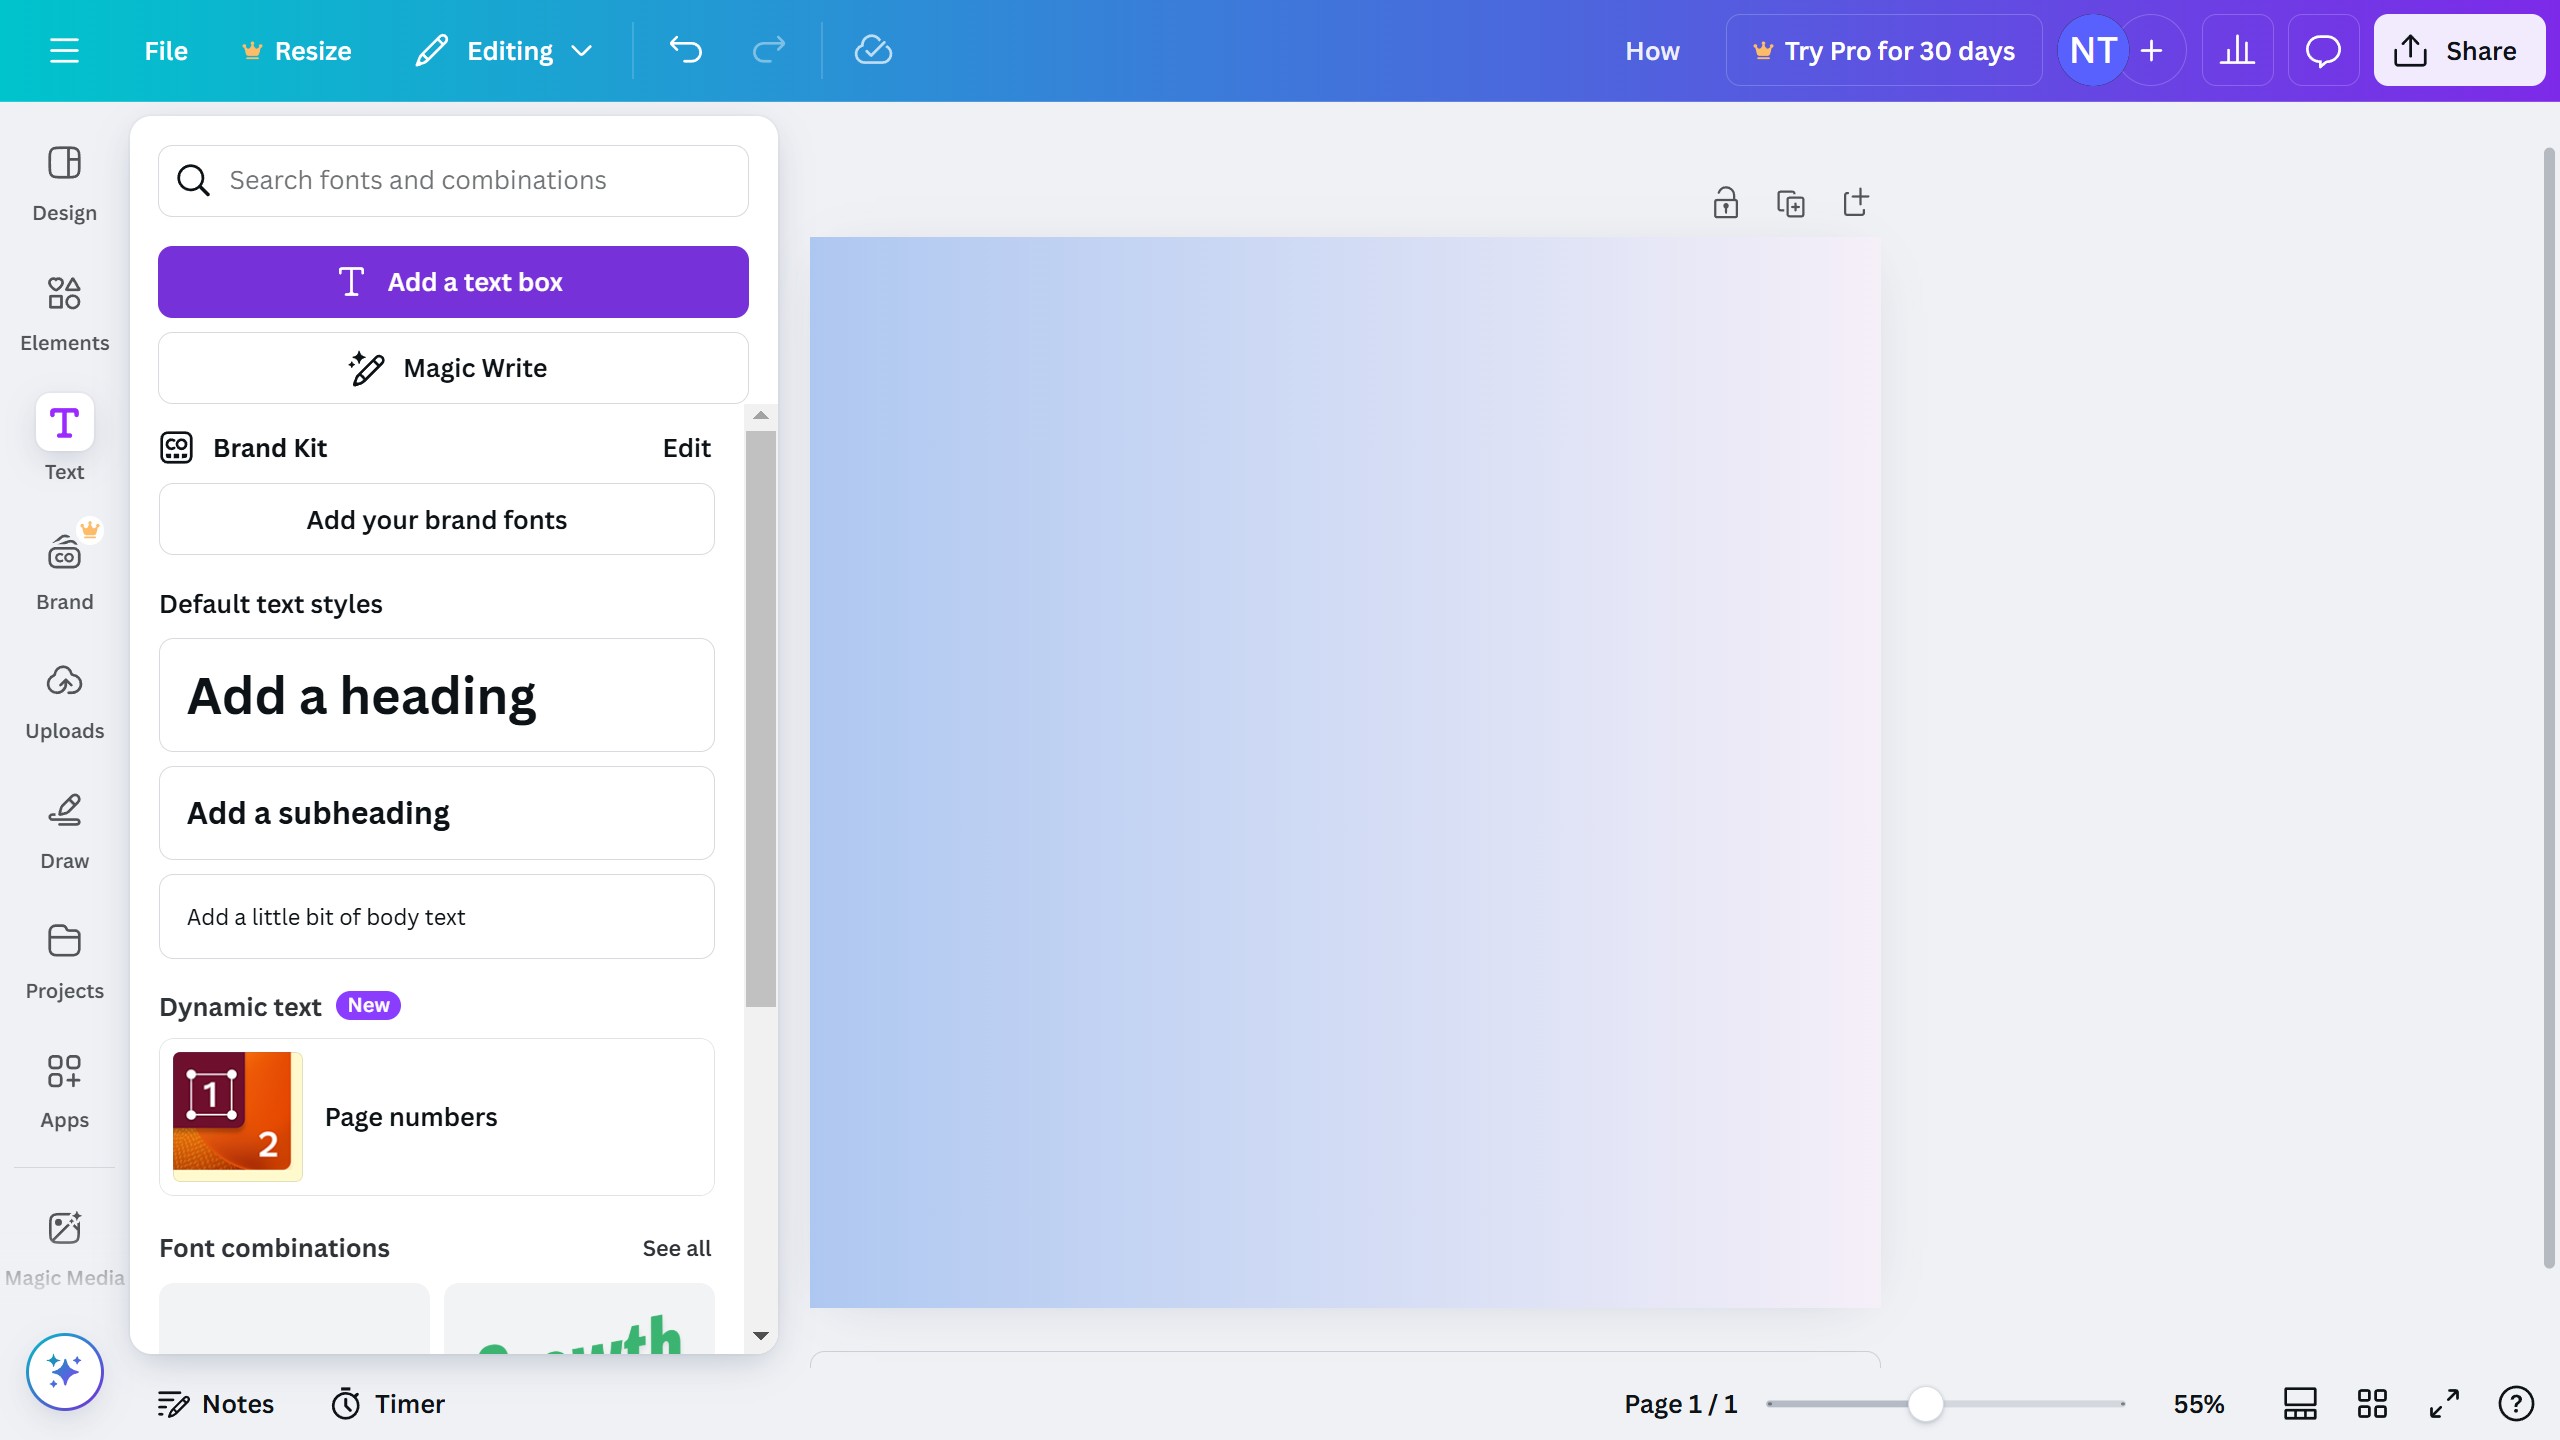2560x1440 pixels.
Task: Open the main hamburger menu
Action: point(64,50)
